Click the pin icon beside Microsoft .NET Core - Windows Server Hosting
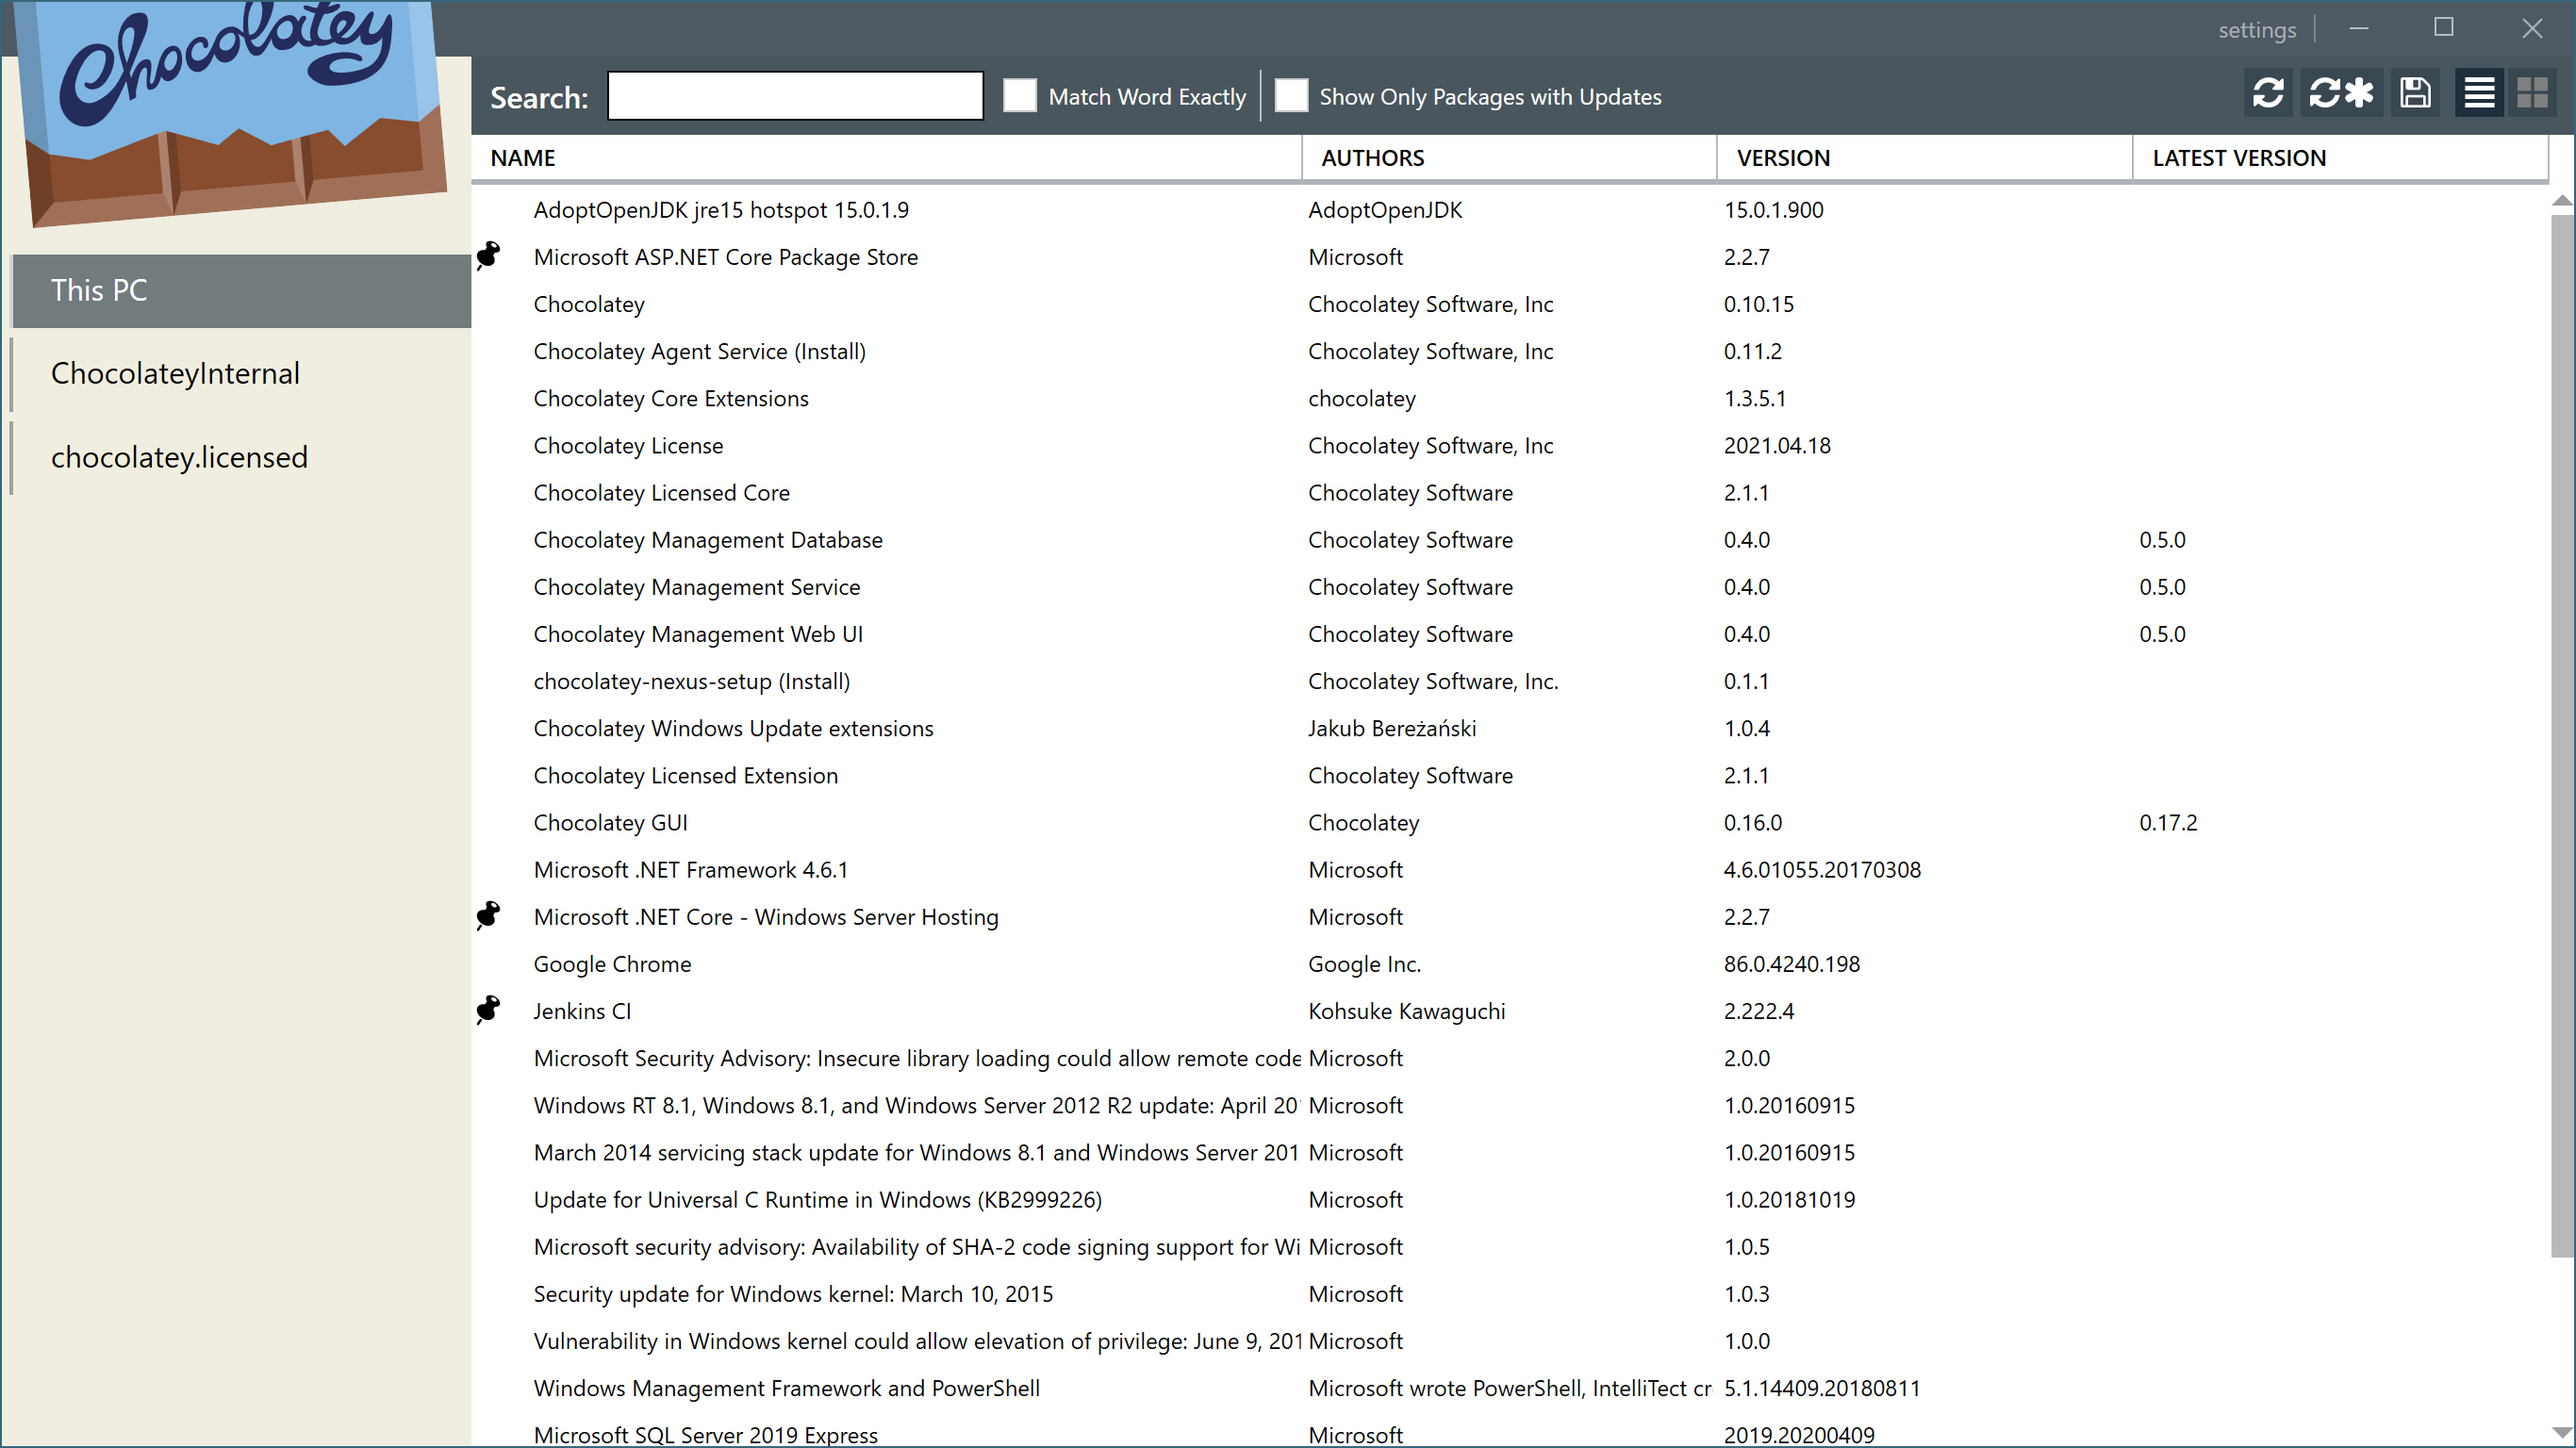This screenshot has height=1448, width=2576. [x=488, y=915]
